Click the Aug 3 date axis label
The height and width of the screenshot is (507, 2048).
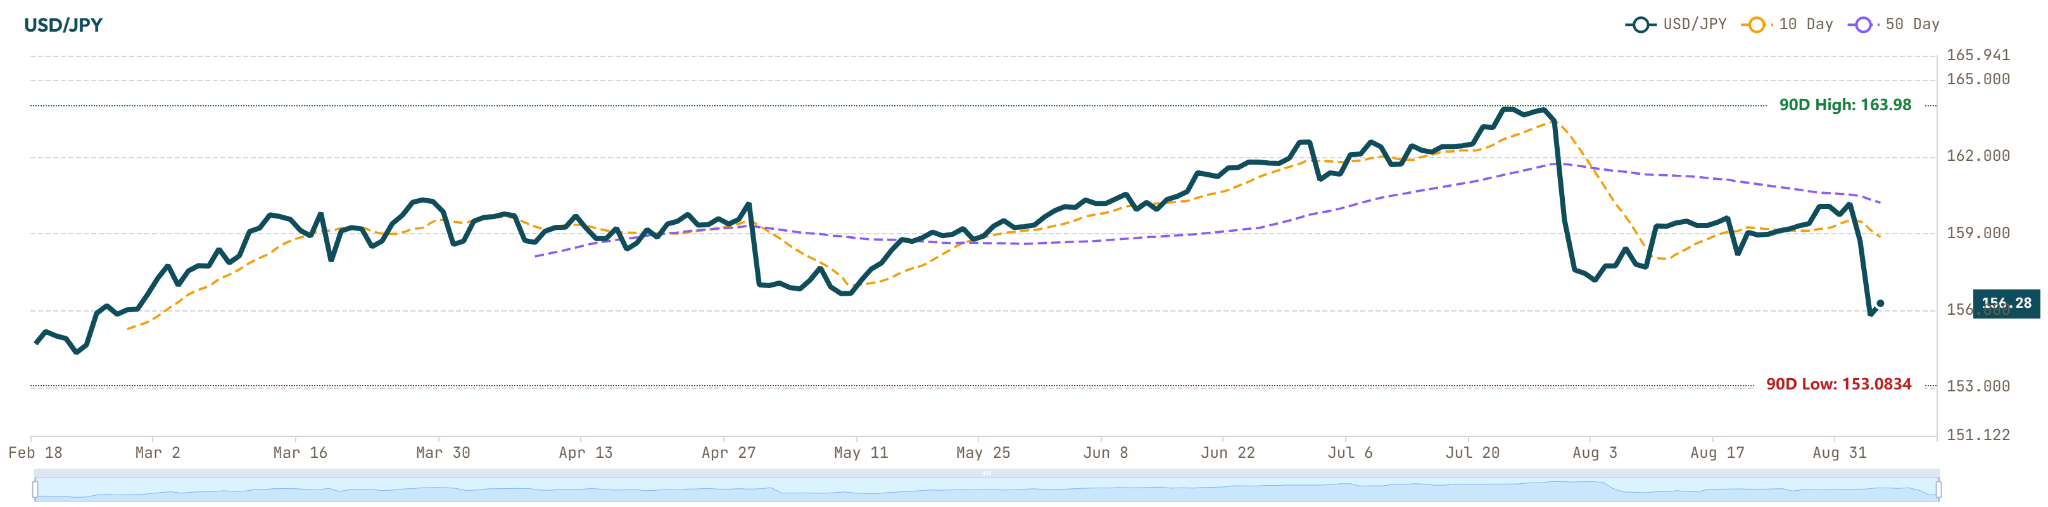(1595, 453)
